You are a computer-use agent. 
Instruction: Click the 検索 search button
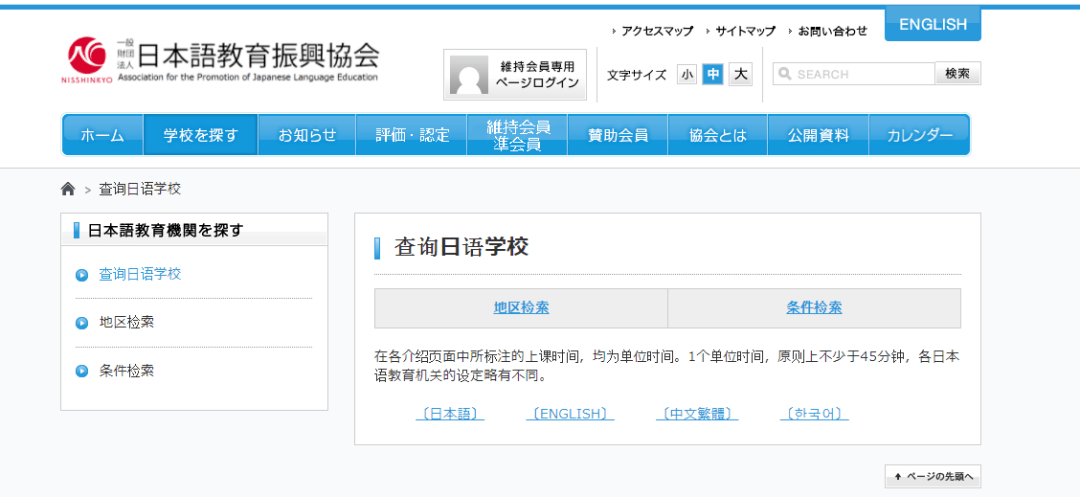pos(957,74)
